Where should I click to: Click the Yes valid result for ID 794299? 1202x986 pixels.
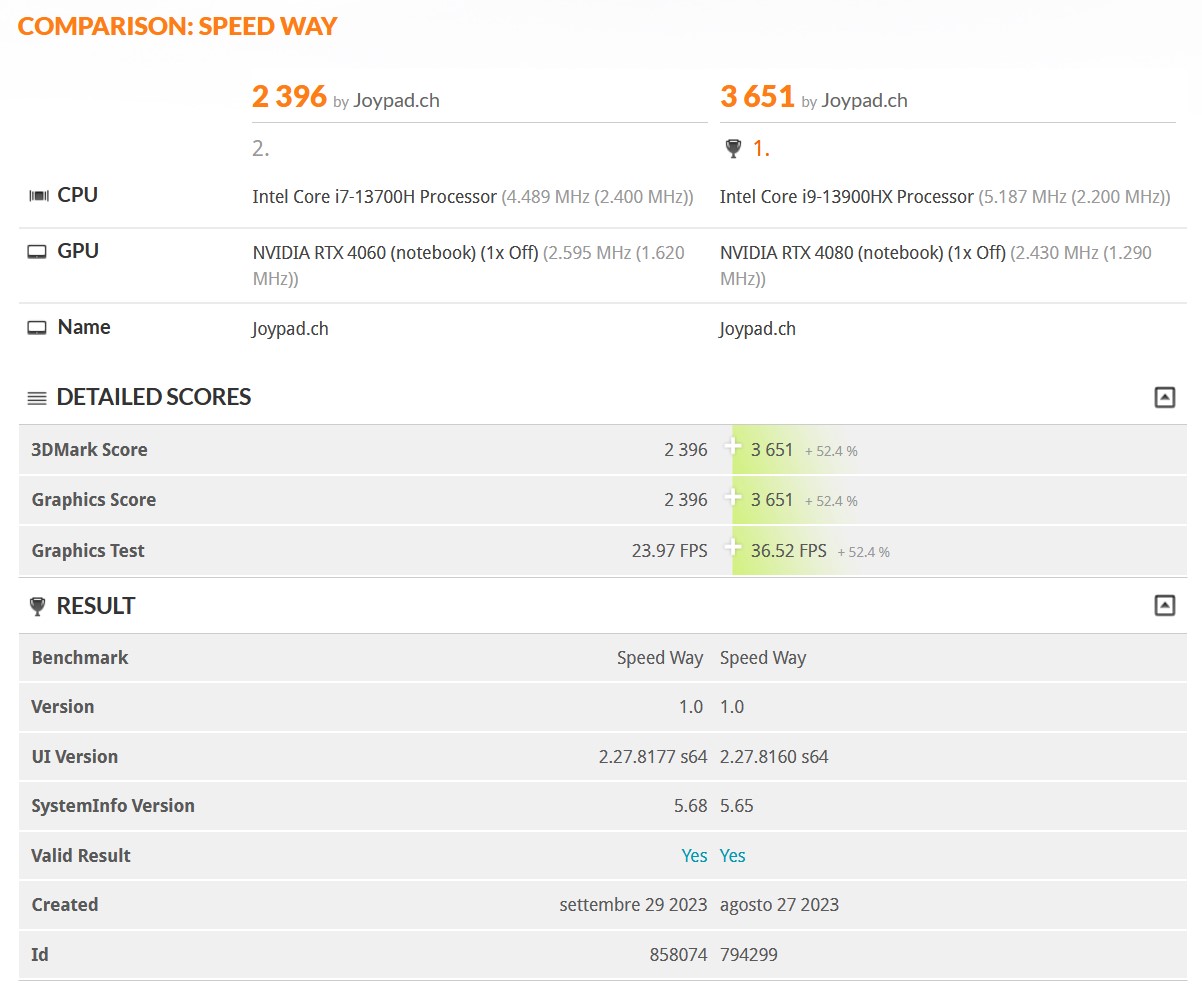tap(733, 856)
